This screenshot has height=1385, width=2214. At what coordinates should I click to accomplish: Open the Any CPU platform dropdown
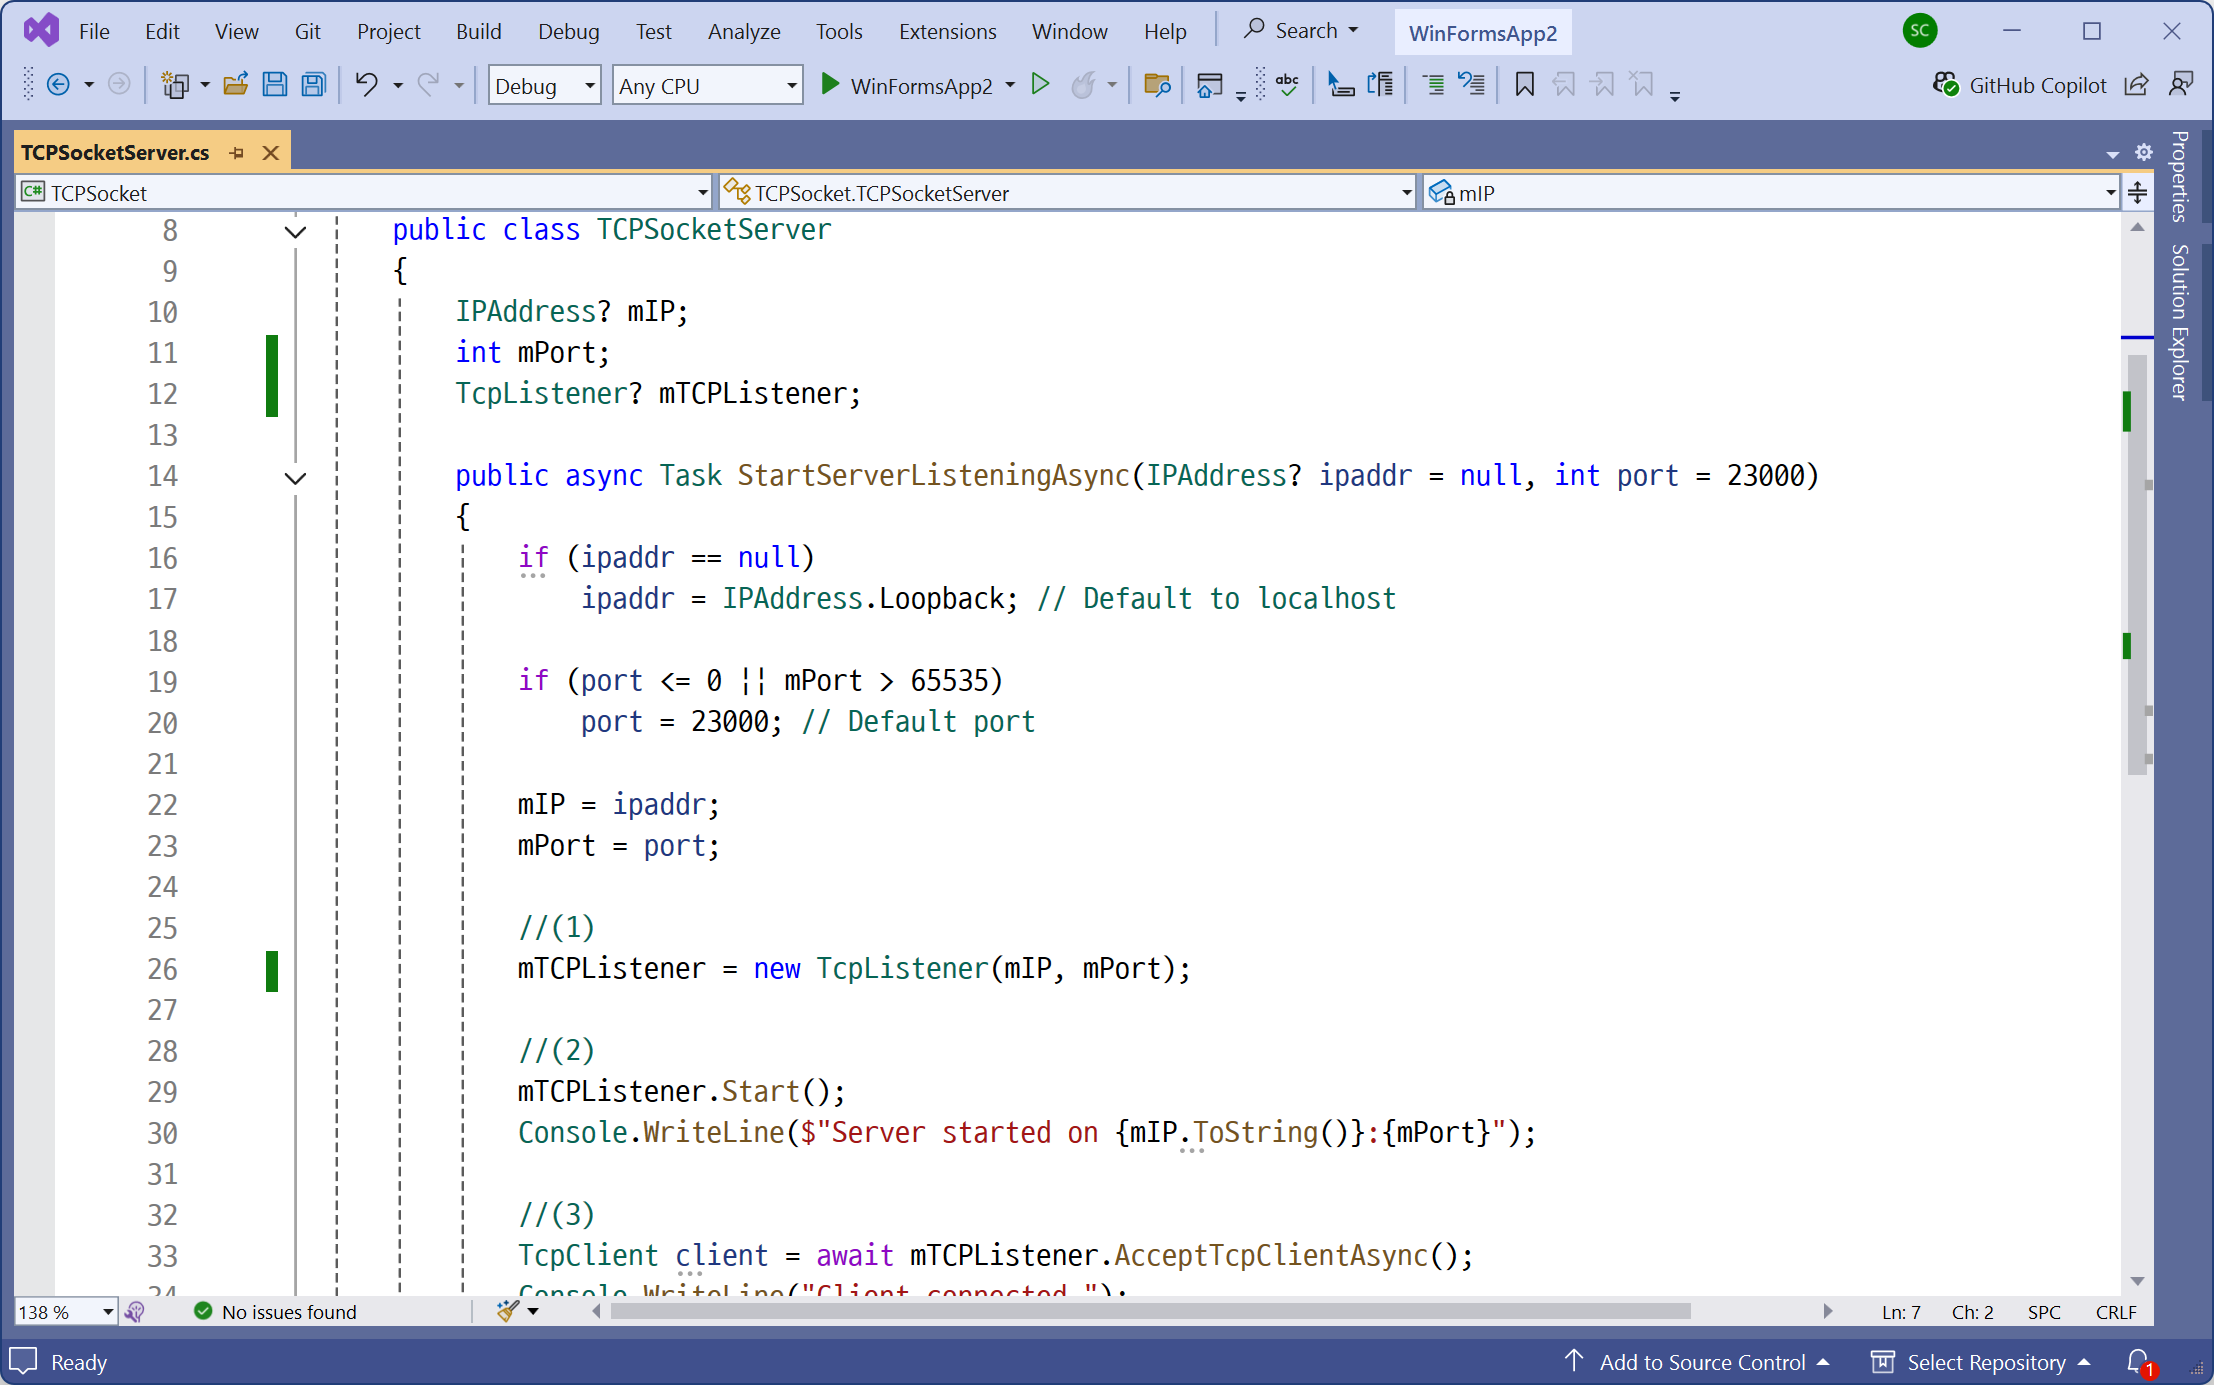coord(791,86)
